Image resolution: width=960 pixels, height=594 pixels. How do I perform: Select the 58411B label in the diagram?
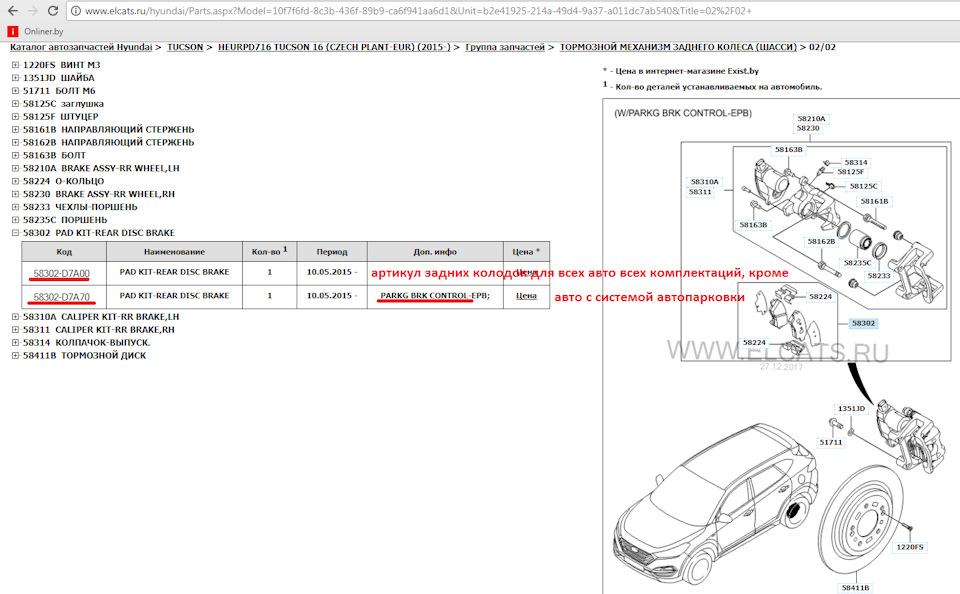[855, 588]
